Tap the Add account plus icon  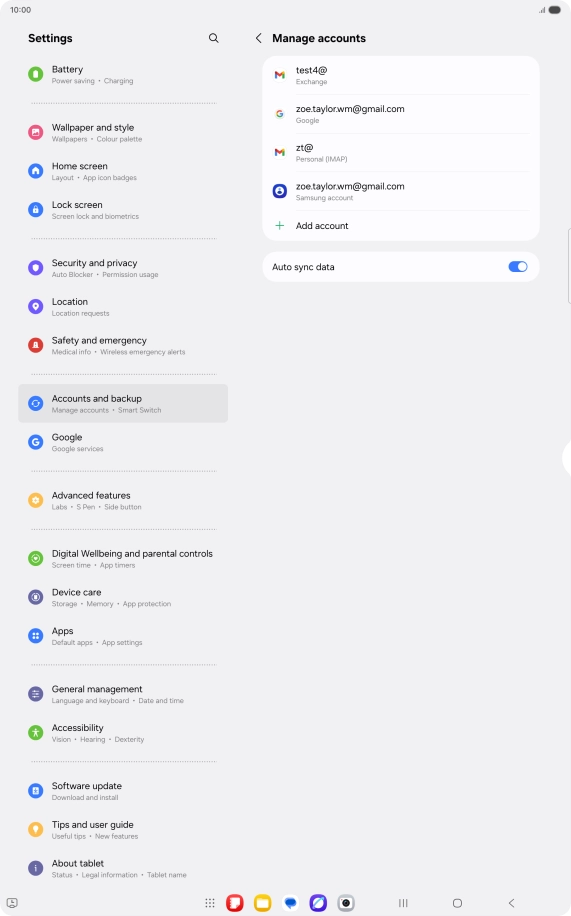pyautogui.click(x=280, y=225)
